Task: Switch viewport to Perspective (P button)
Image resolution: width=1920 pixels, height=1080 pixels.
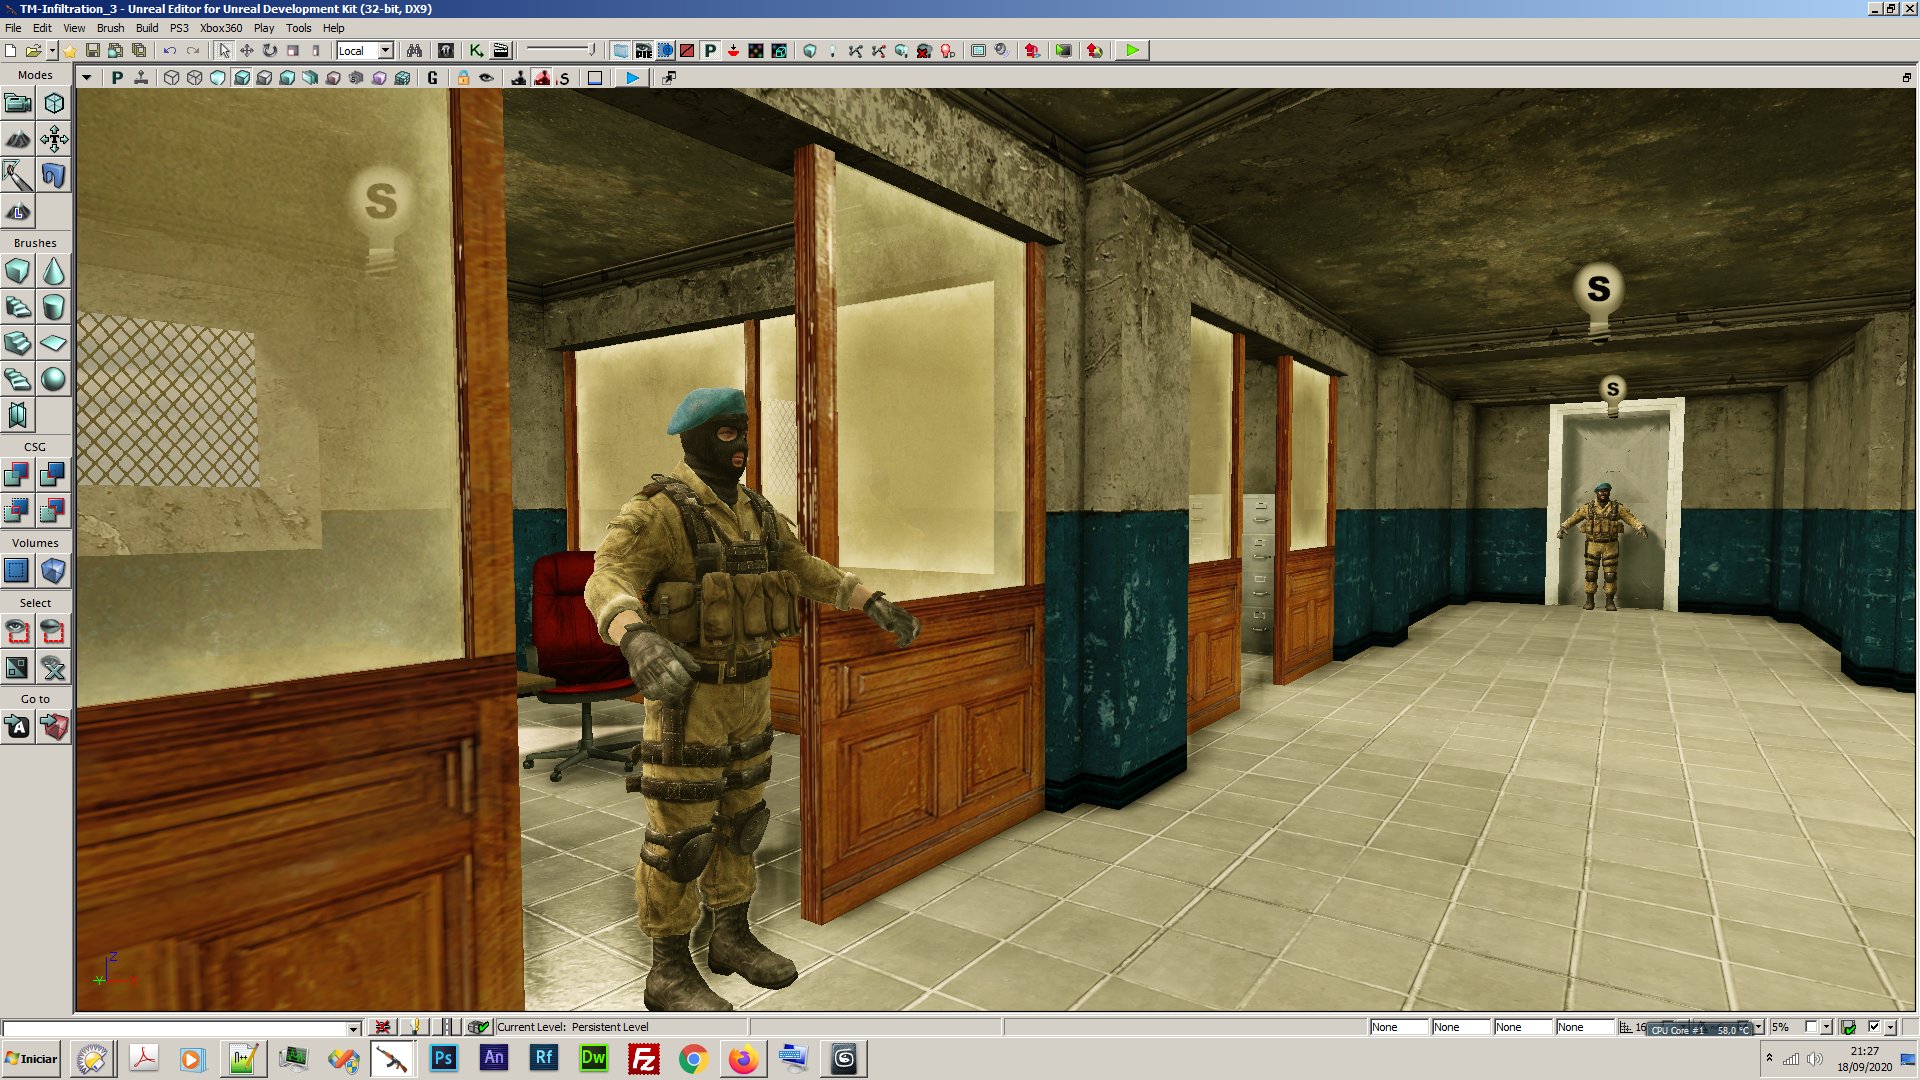Action: click(x=117, y=77)
